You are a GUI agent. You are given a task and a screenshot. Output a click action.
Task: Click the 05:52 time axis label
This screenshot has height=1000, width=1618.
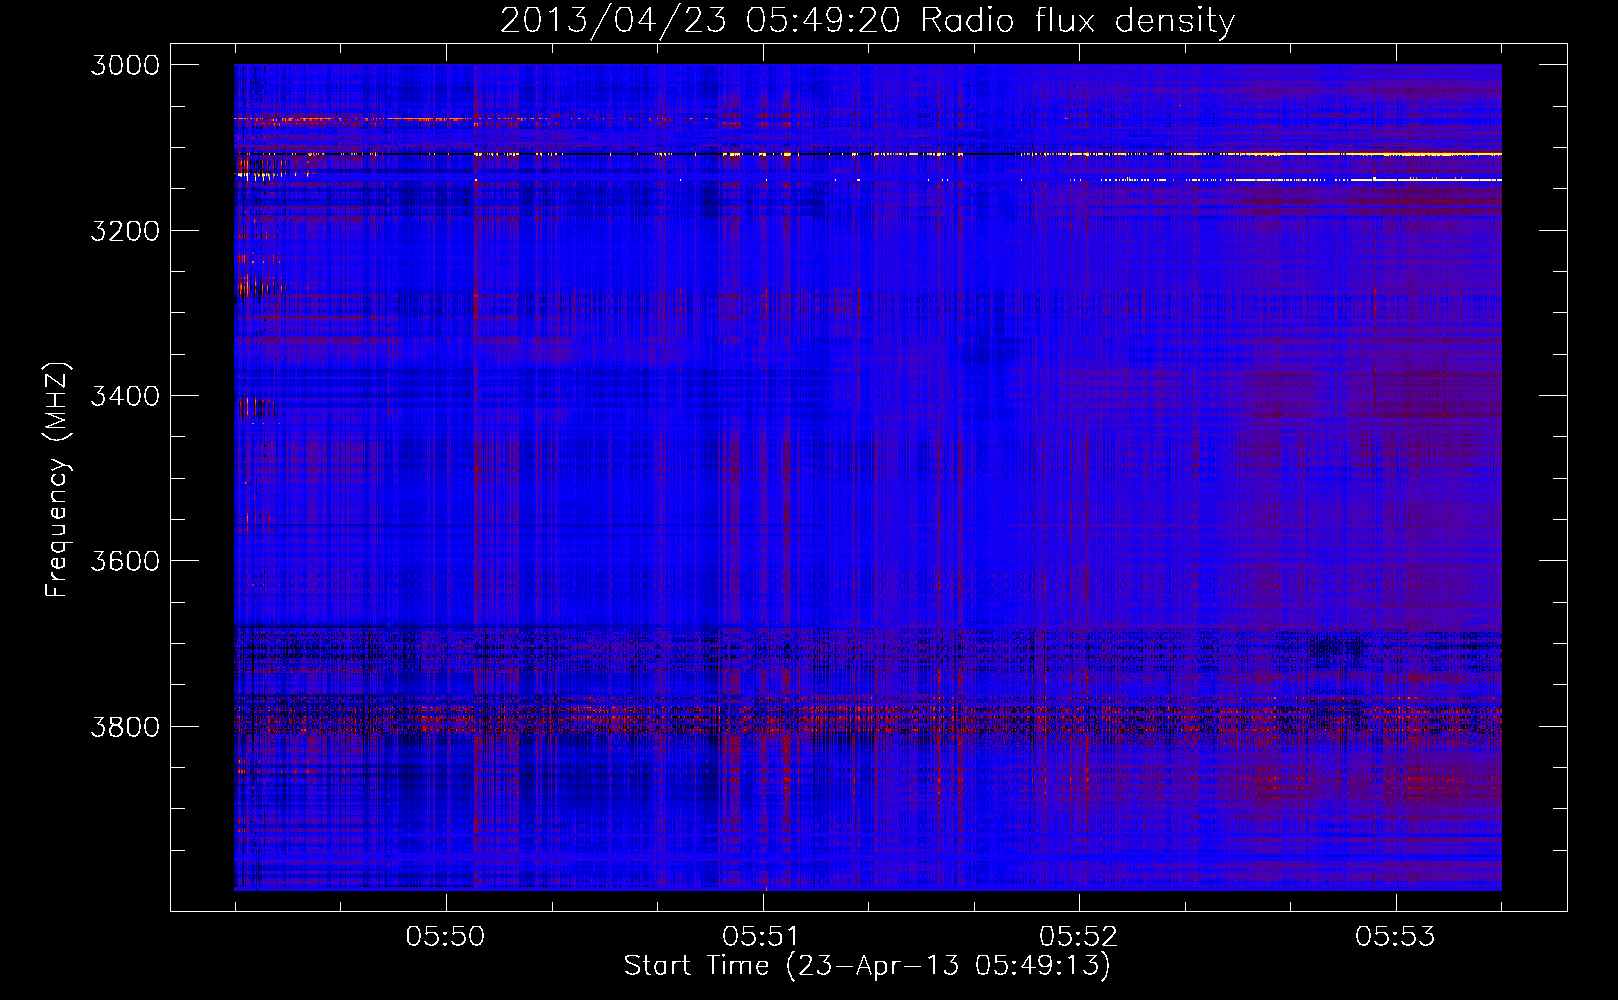pos(1078,936)
